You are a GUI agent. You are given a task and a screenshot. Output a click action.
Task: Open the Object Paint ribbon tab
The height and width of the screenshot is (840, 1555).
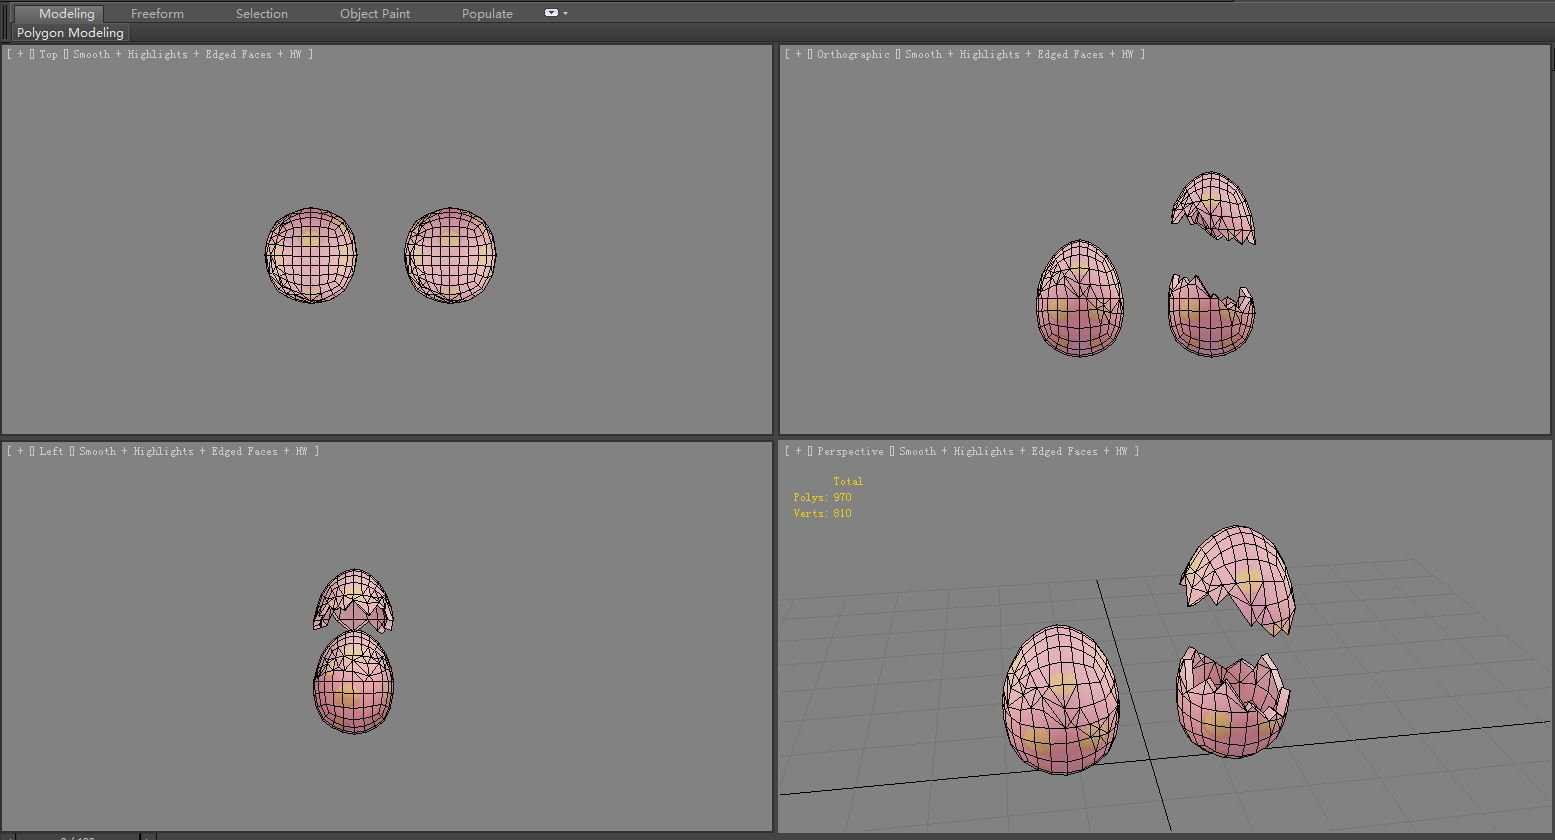[375, 13]
